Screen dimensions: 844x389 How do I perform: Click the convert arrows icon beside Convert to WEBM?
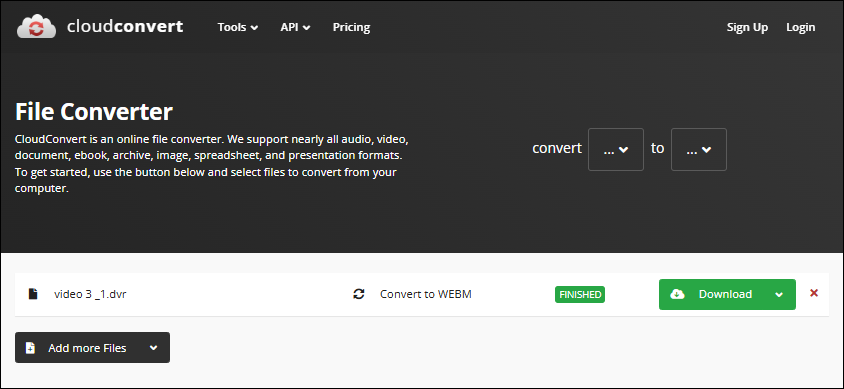coord(359,294)
